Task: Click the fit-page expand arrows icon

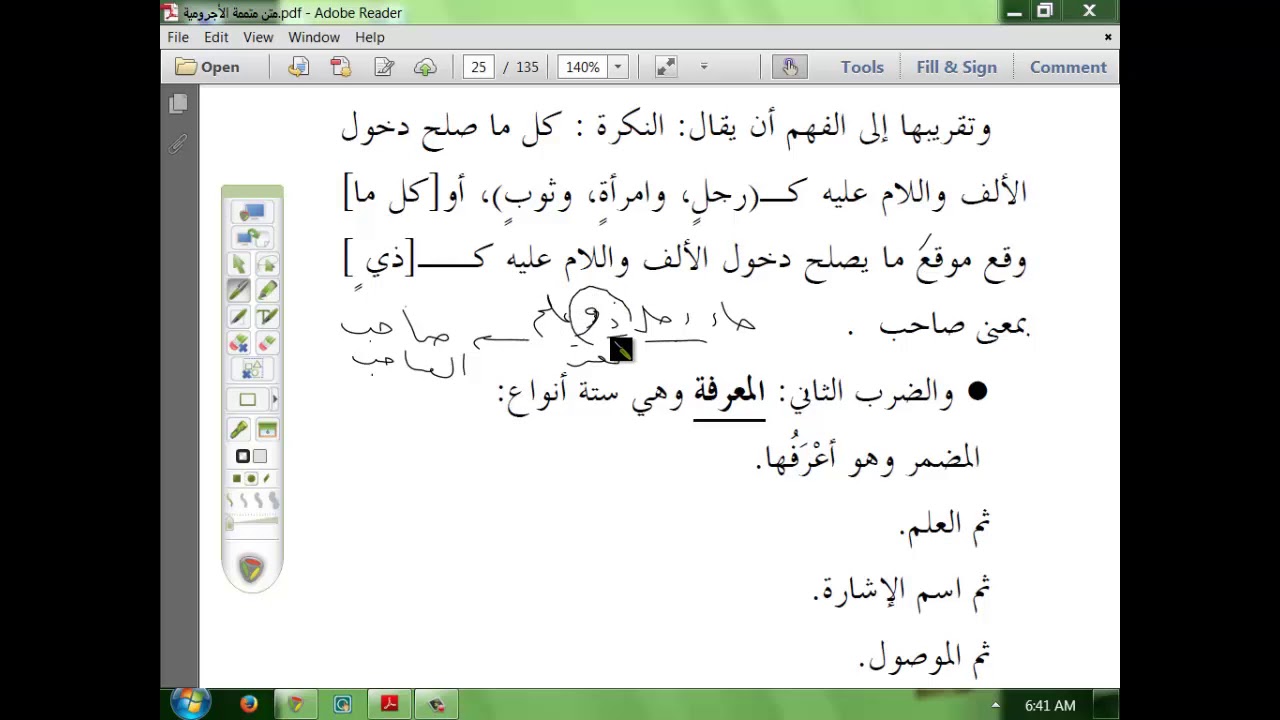Action: pos(666,67)
